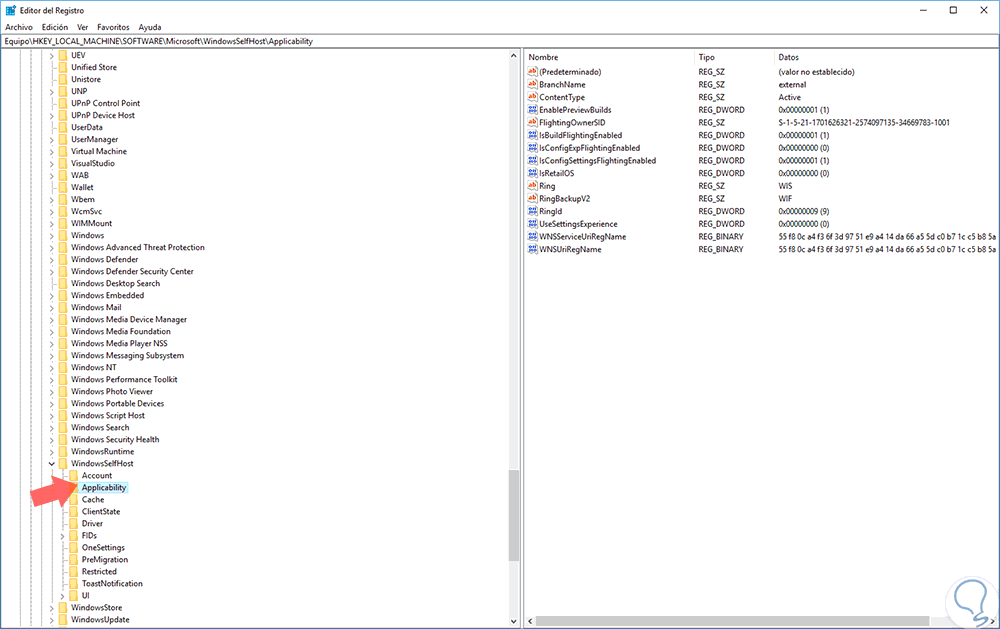Select the Windows Advanced Threat Protection key

[138, 248]
